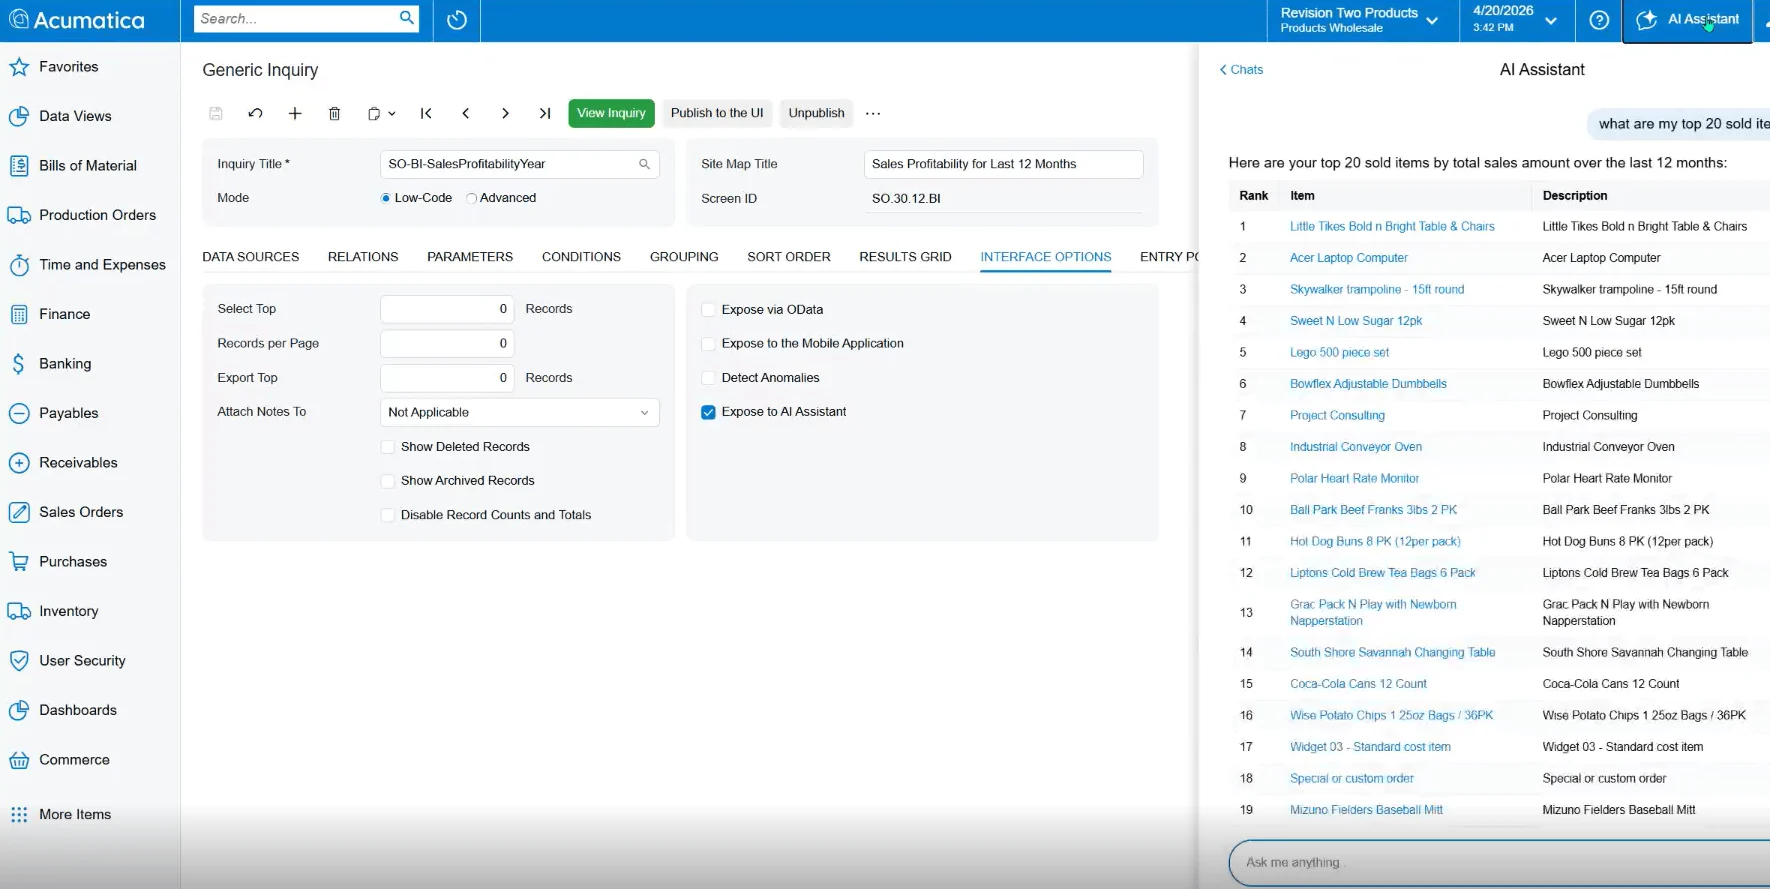Image resolution: width=1770 pixels, height=889 pixels.
Task: Go to first record icon
Action: pos(426,113)
